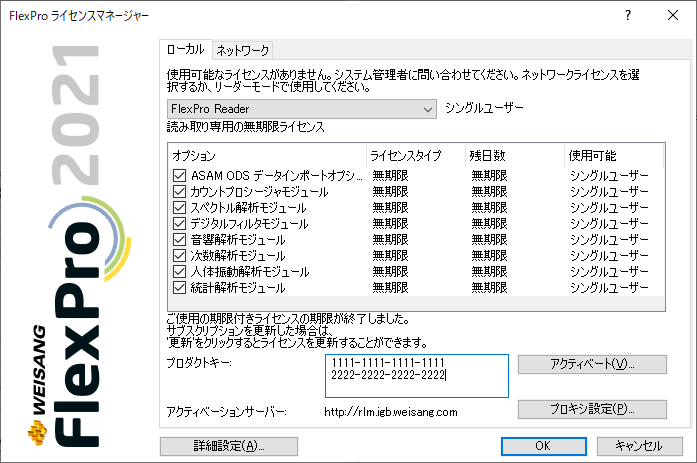The image size is (697, 463).
Task: Click the 1111-1111-1111-1111 key line
Action: [388, 363]
